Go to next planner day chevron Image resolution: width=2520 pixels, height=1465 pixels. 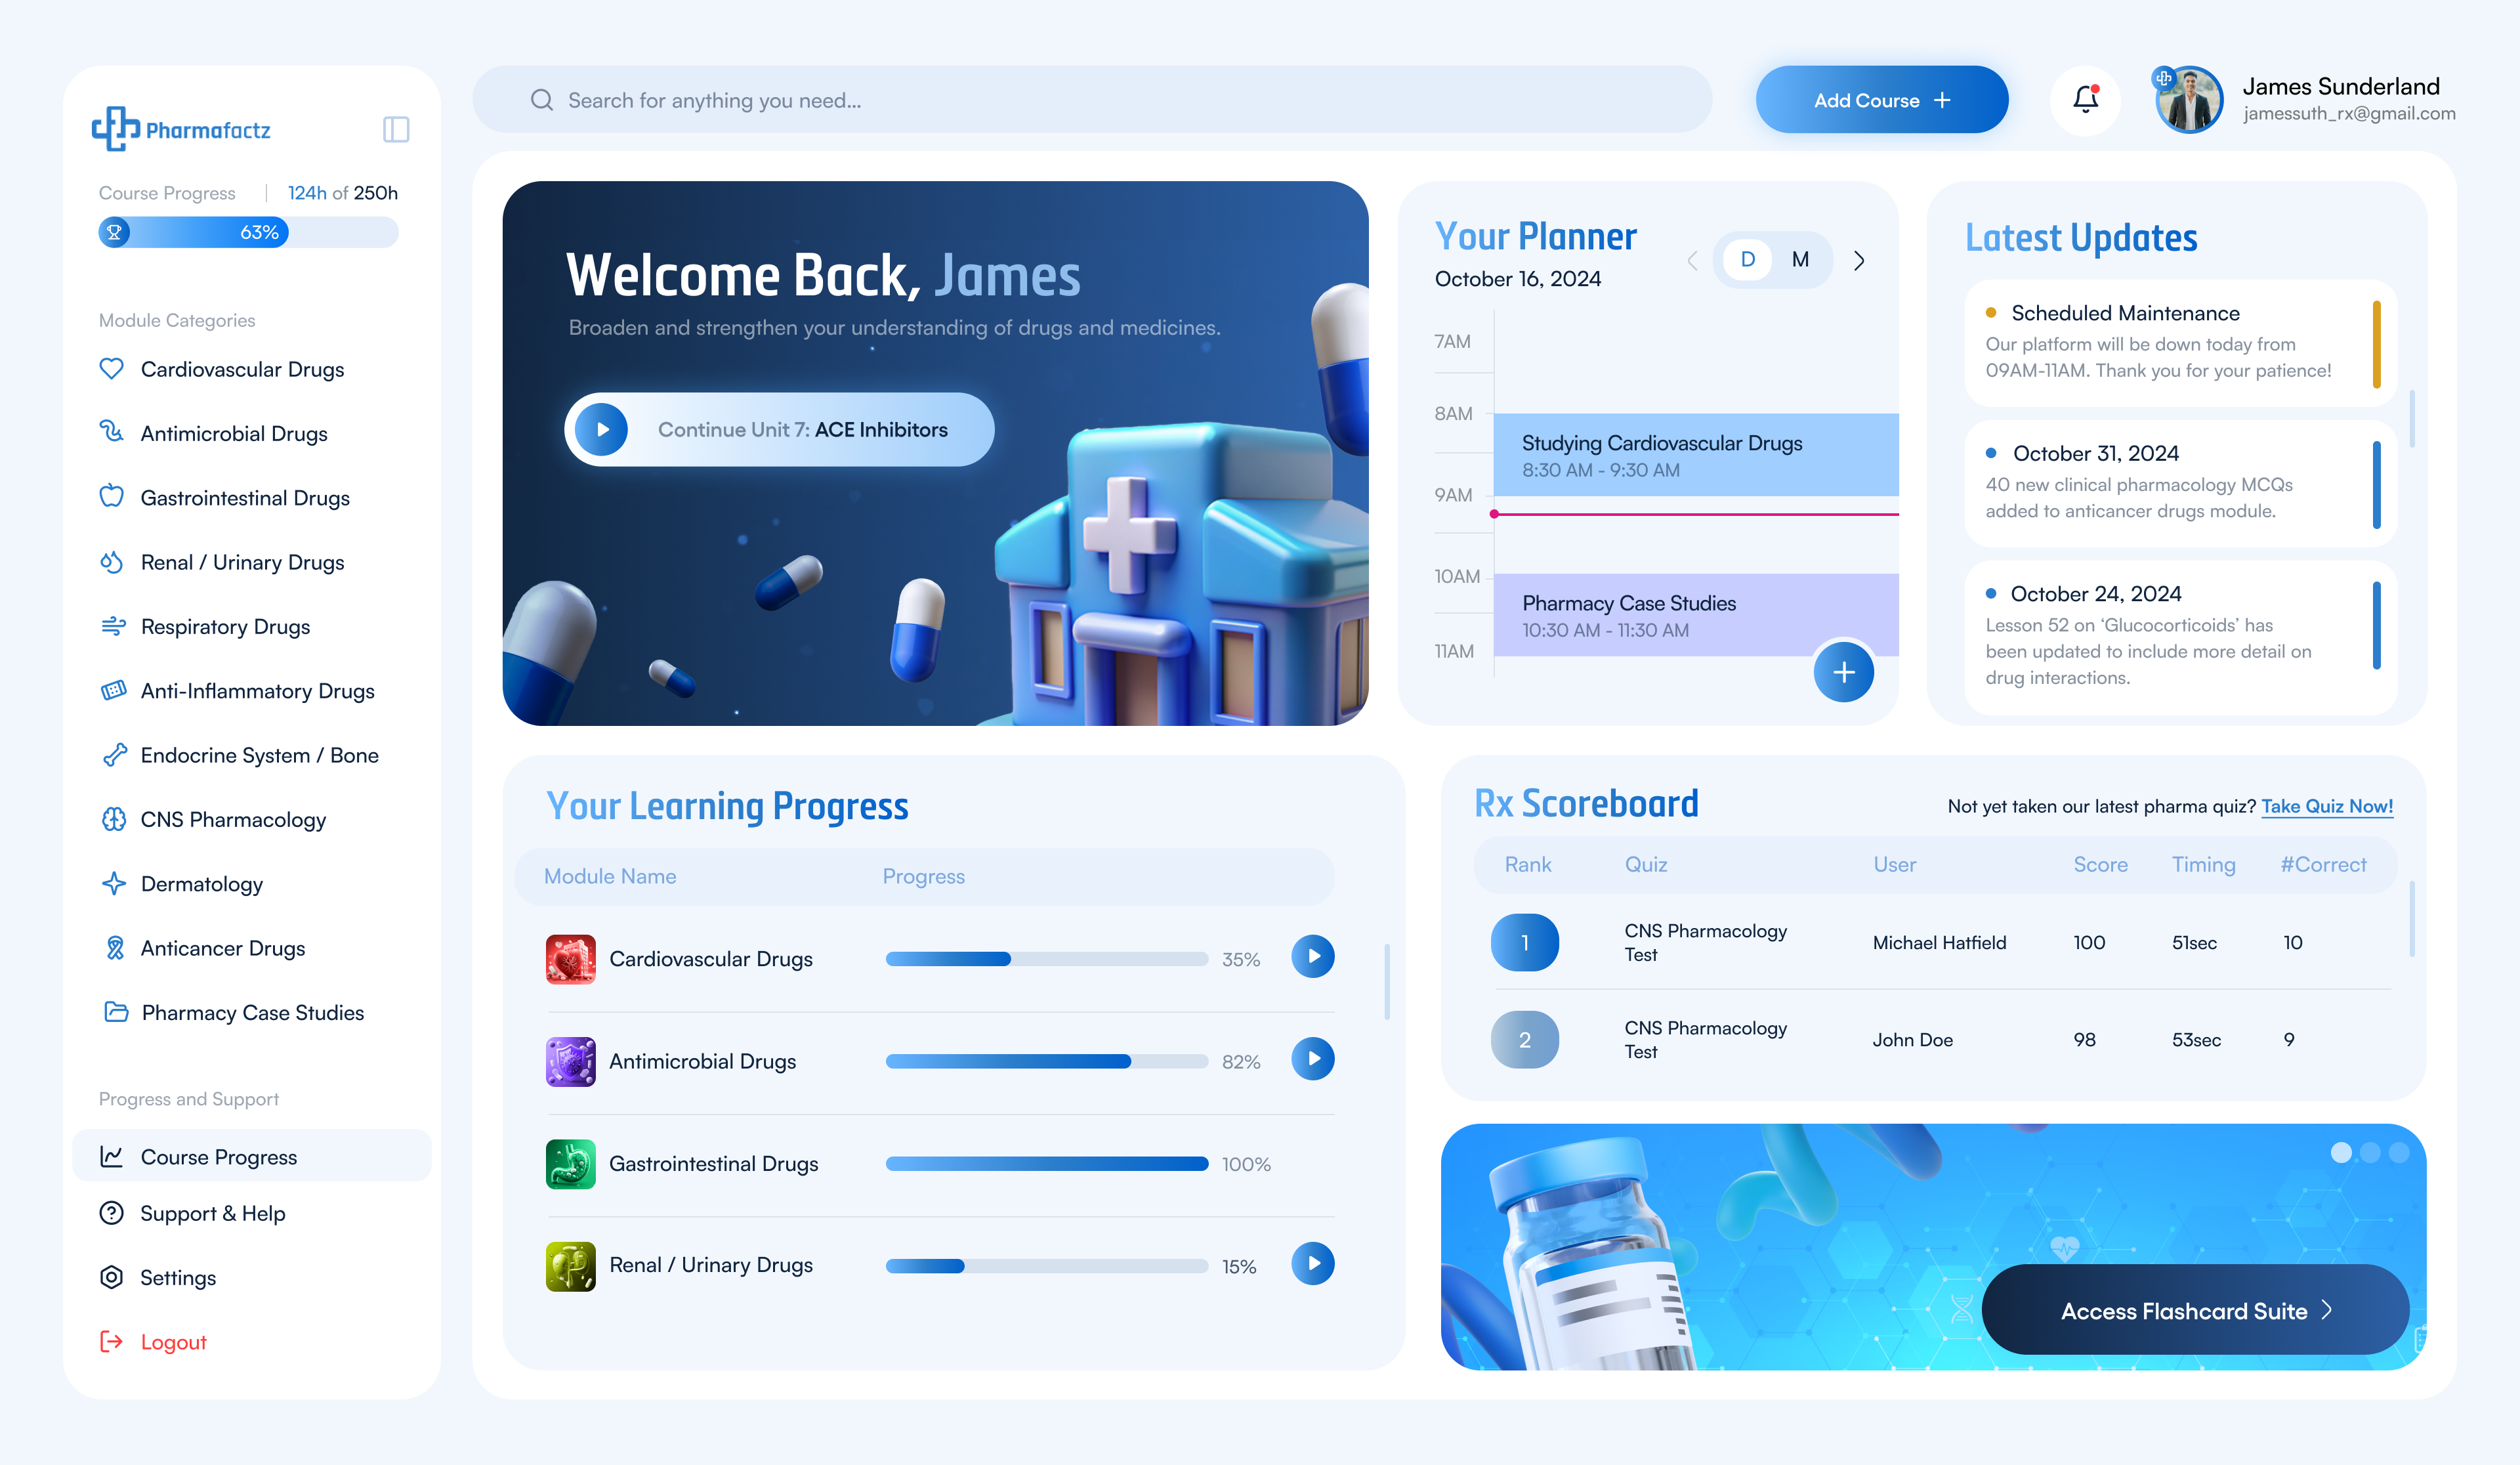(1858, 261)
